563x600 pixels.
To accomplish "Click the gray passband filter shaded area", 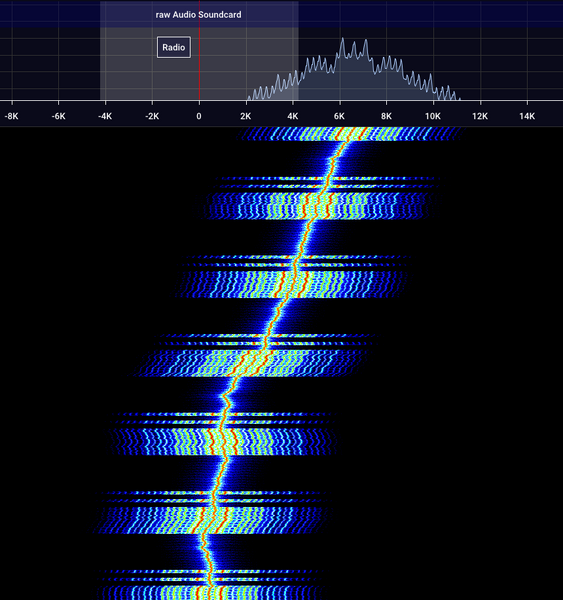I will pos(199,64).
